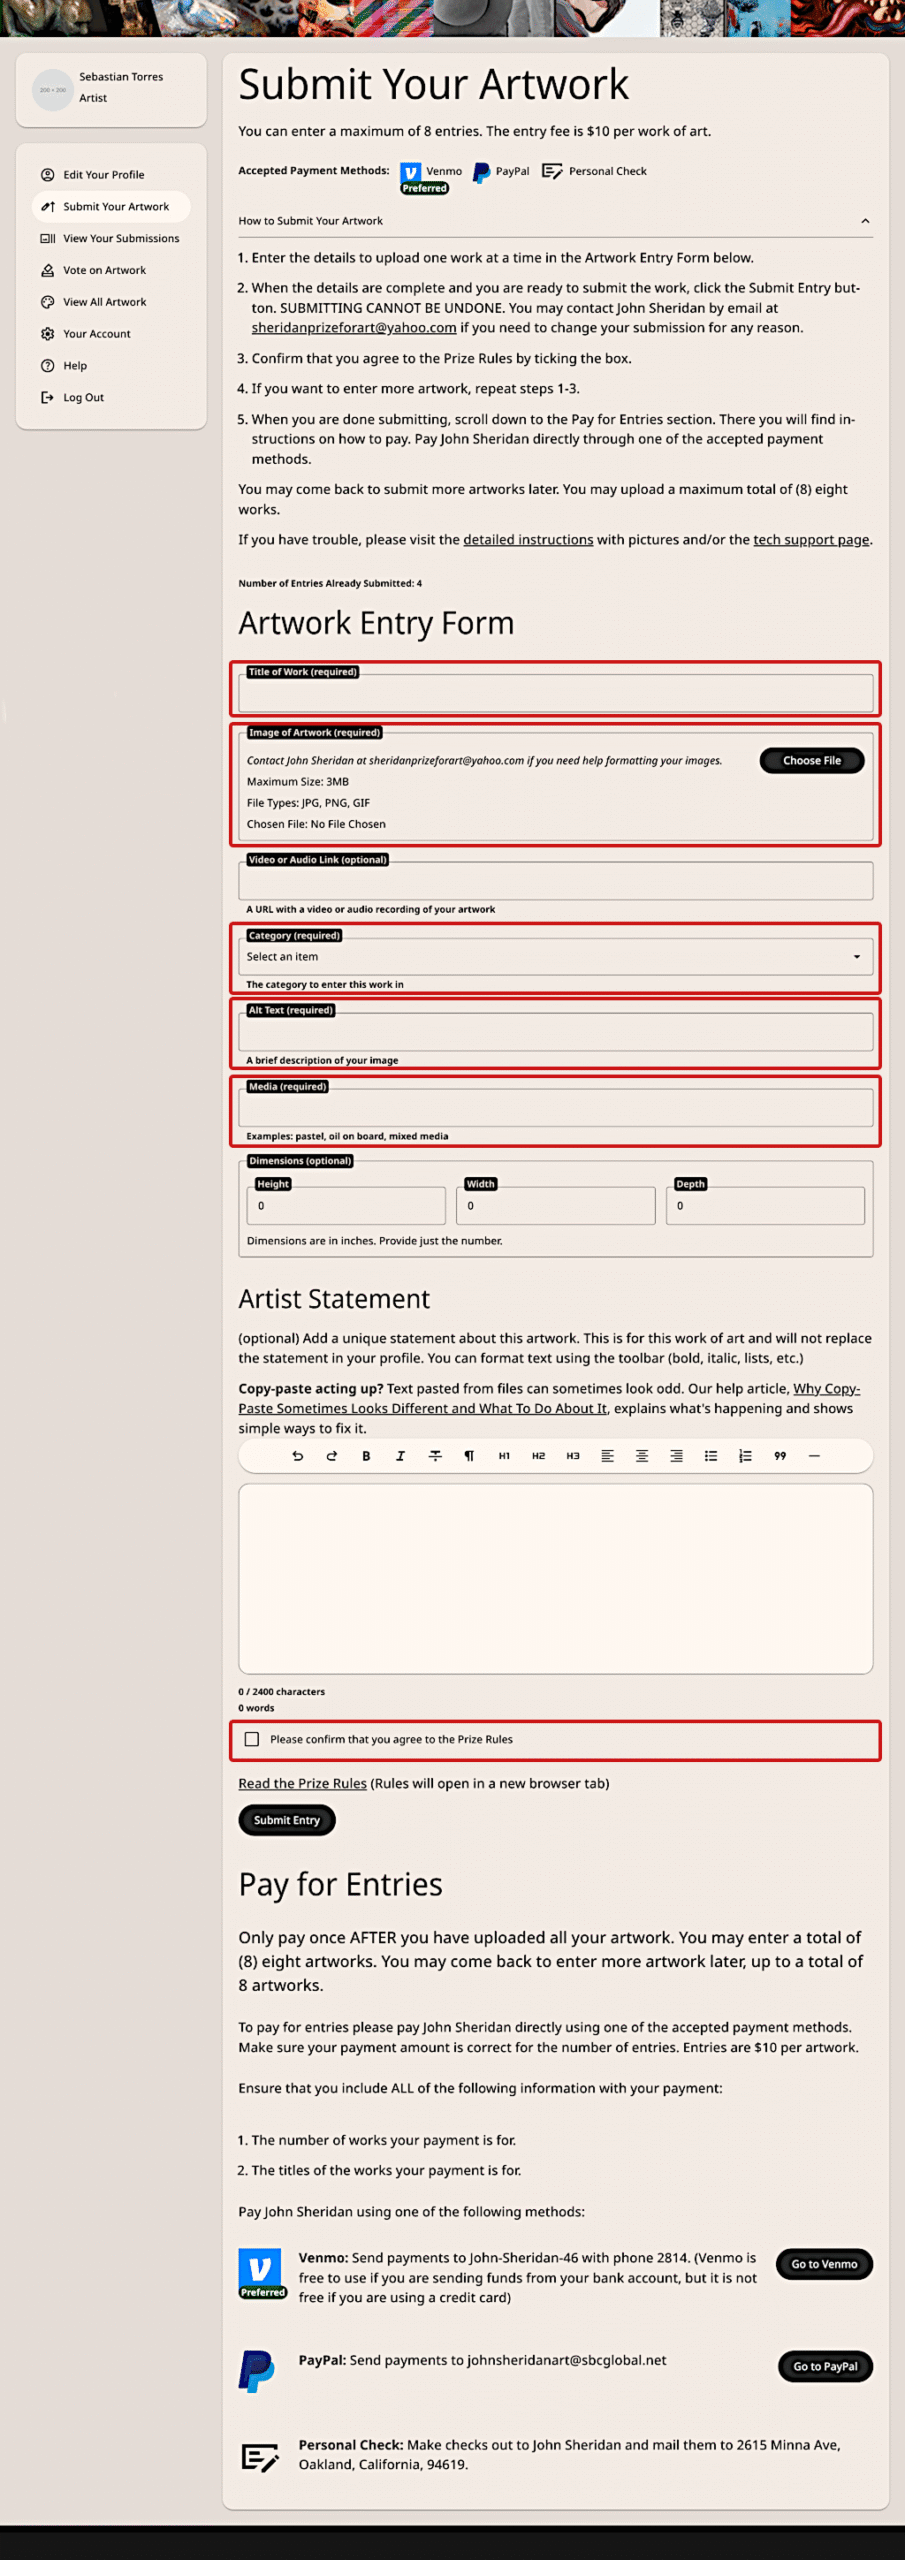Viewport: 905px width, 2560px height.
Task: Apply Heading 1 style using the H1 icon
Action: point(504,1456)
